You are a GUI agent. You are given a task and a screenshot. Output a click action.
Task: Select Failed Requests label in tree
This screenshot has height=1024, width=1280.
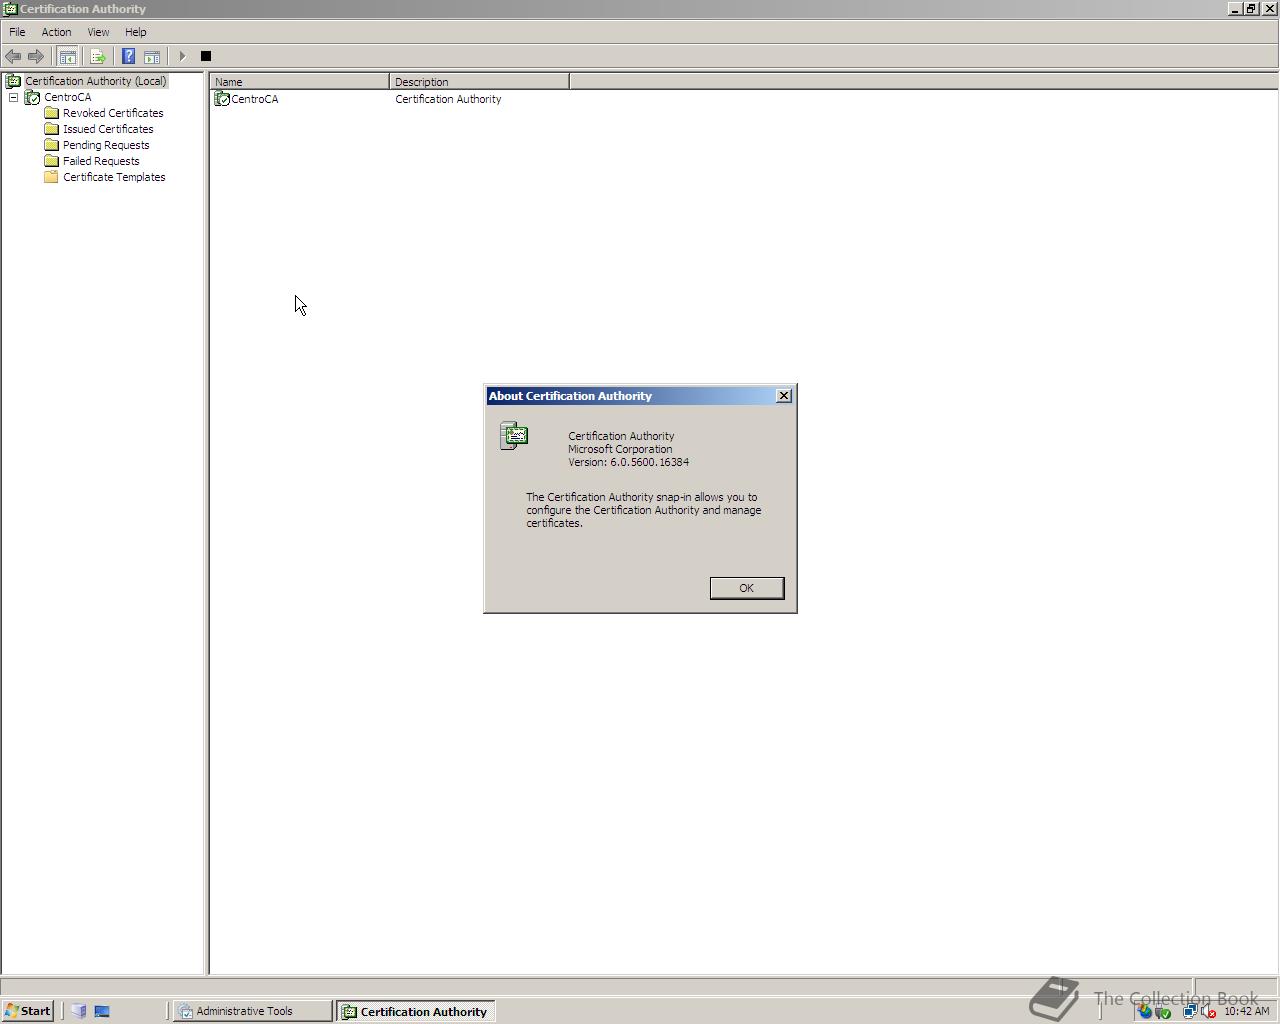tap(101, 161)
